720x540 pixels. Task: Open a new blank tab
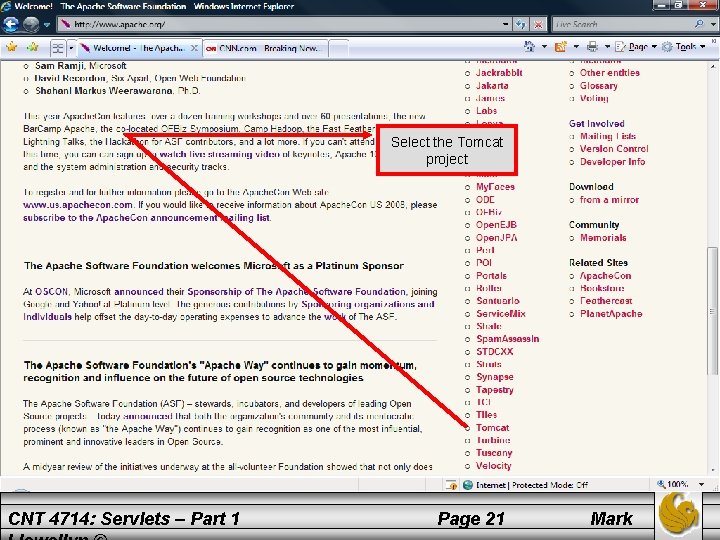pyautogui.click(x=338, y=48)
